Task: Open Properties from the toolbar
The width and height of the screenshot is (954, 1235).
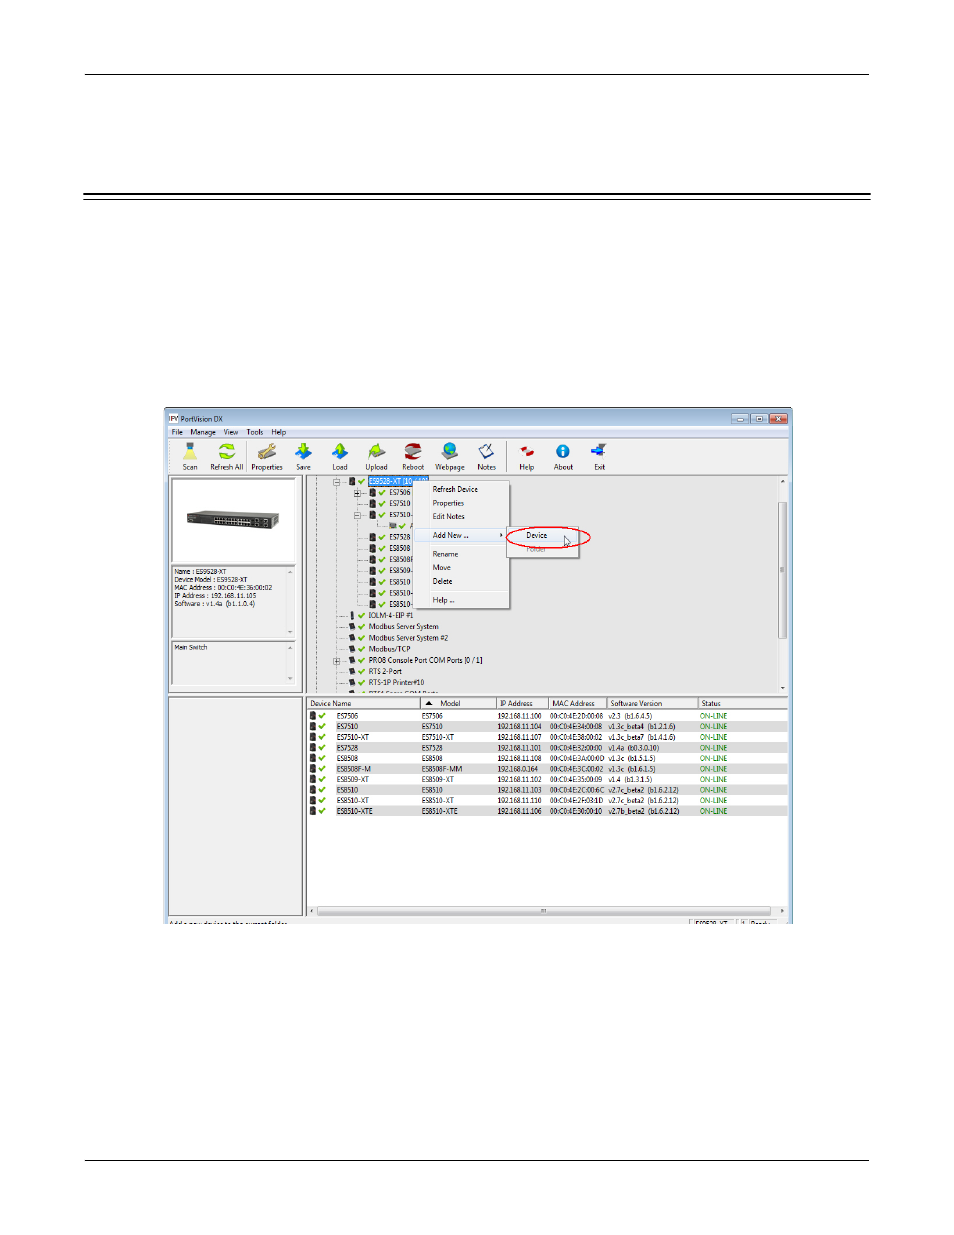Action: pyautogui.click(x=267, y=457)
